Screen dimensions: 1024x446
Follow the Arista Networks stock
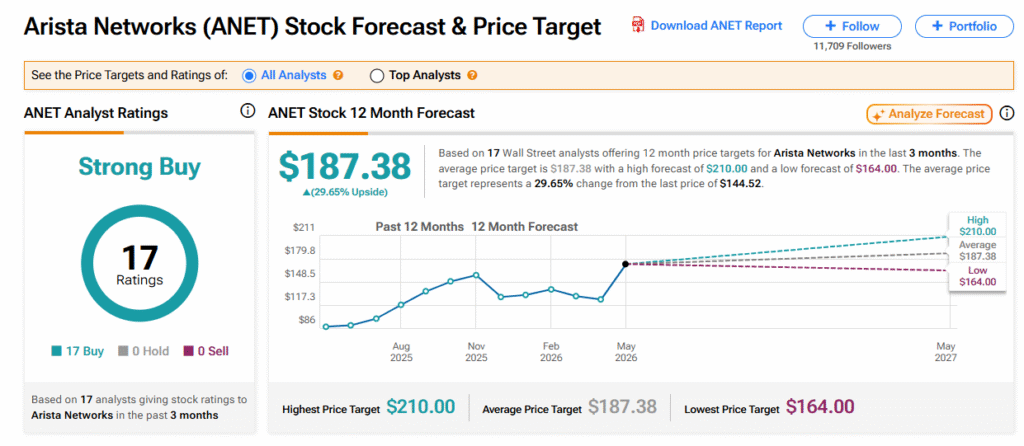(852, 26)
